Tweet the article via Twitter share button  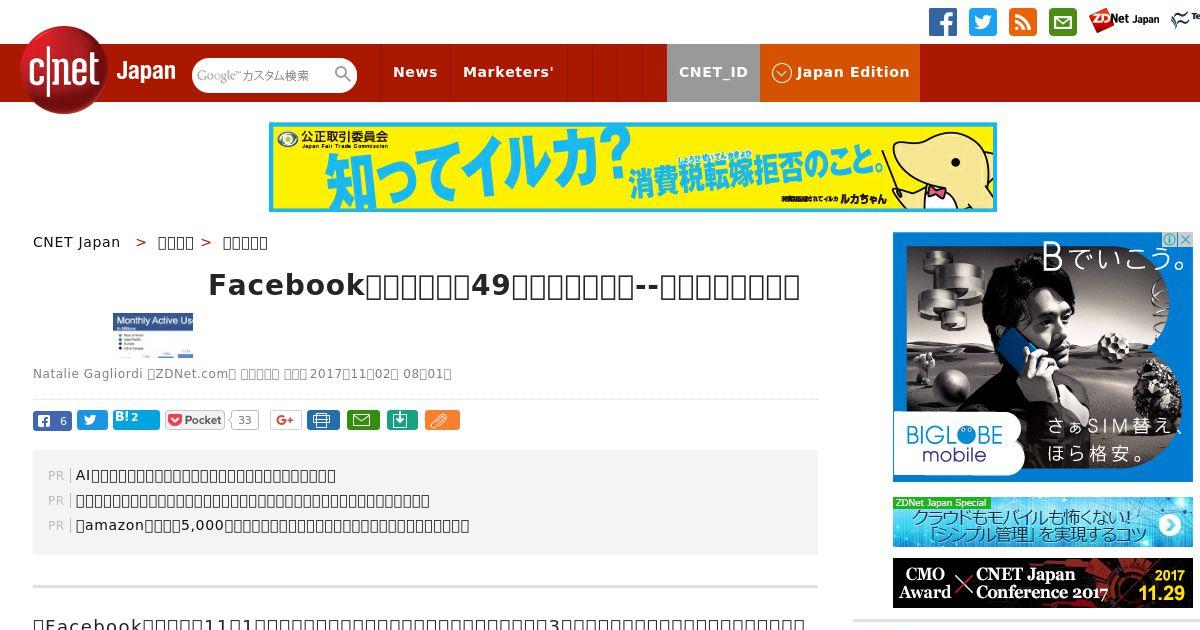click(x=92, y=420)
